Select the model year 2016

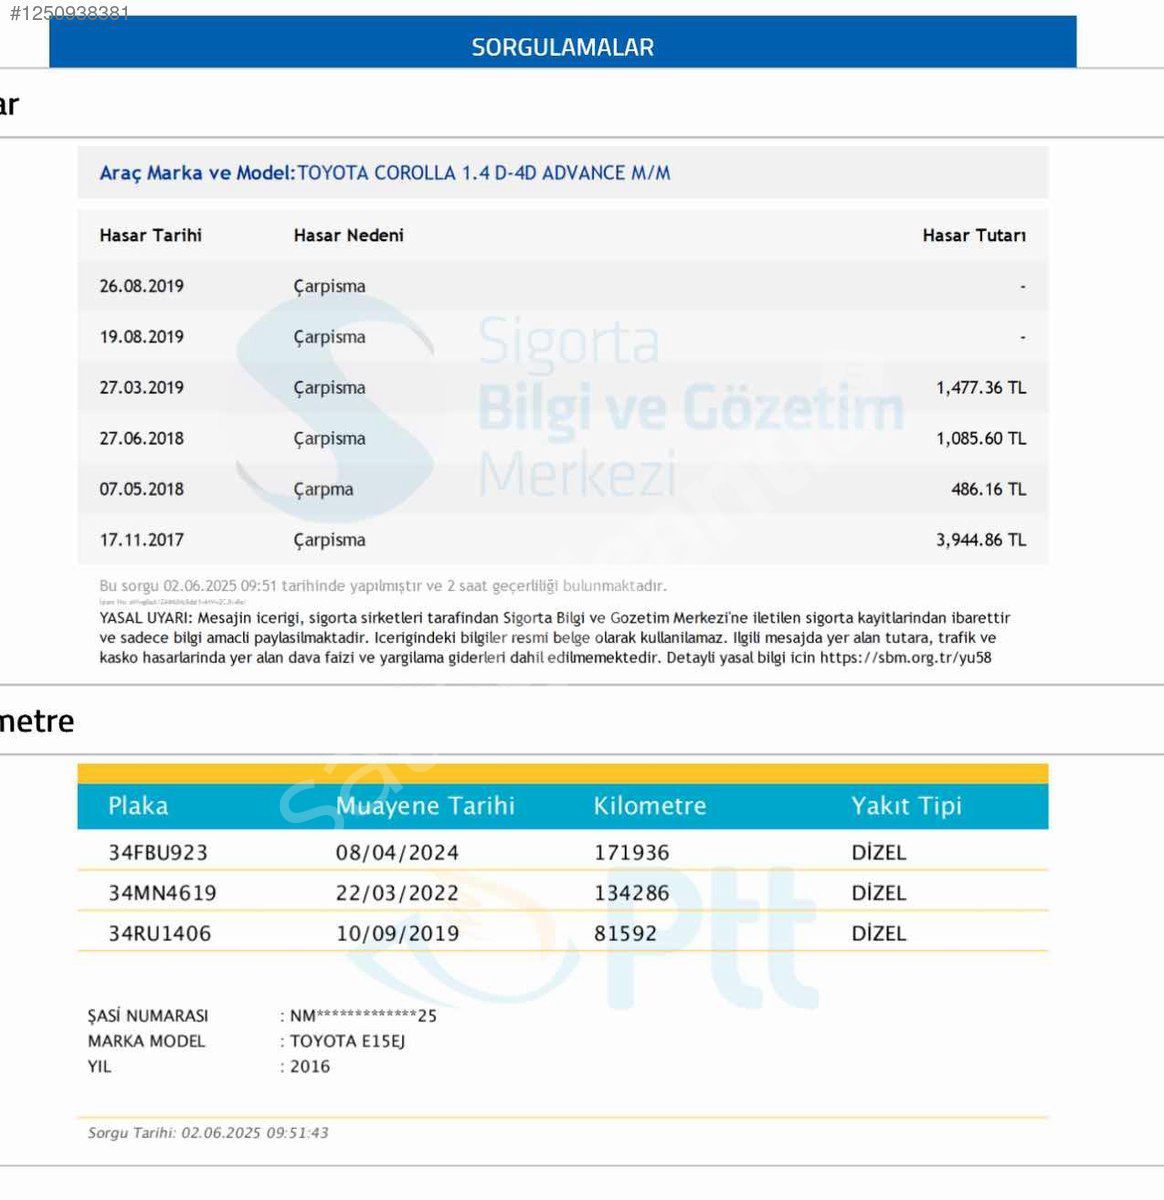(310, 1067)
